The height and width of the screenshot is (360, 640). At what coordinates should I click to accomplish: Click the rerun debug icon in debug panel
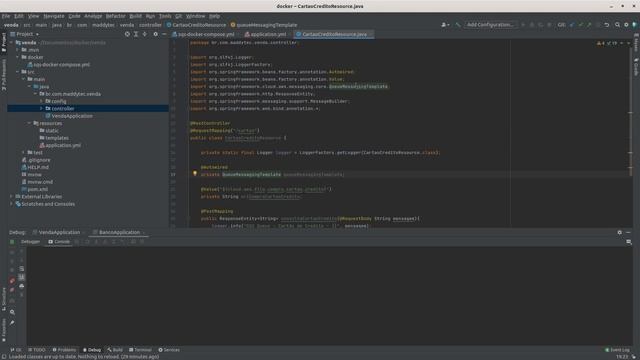12,242
